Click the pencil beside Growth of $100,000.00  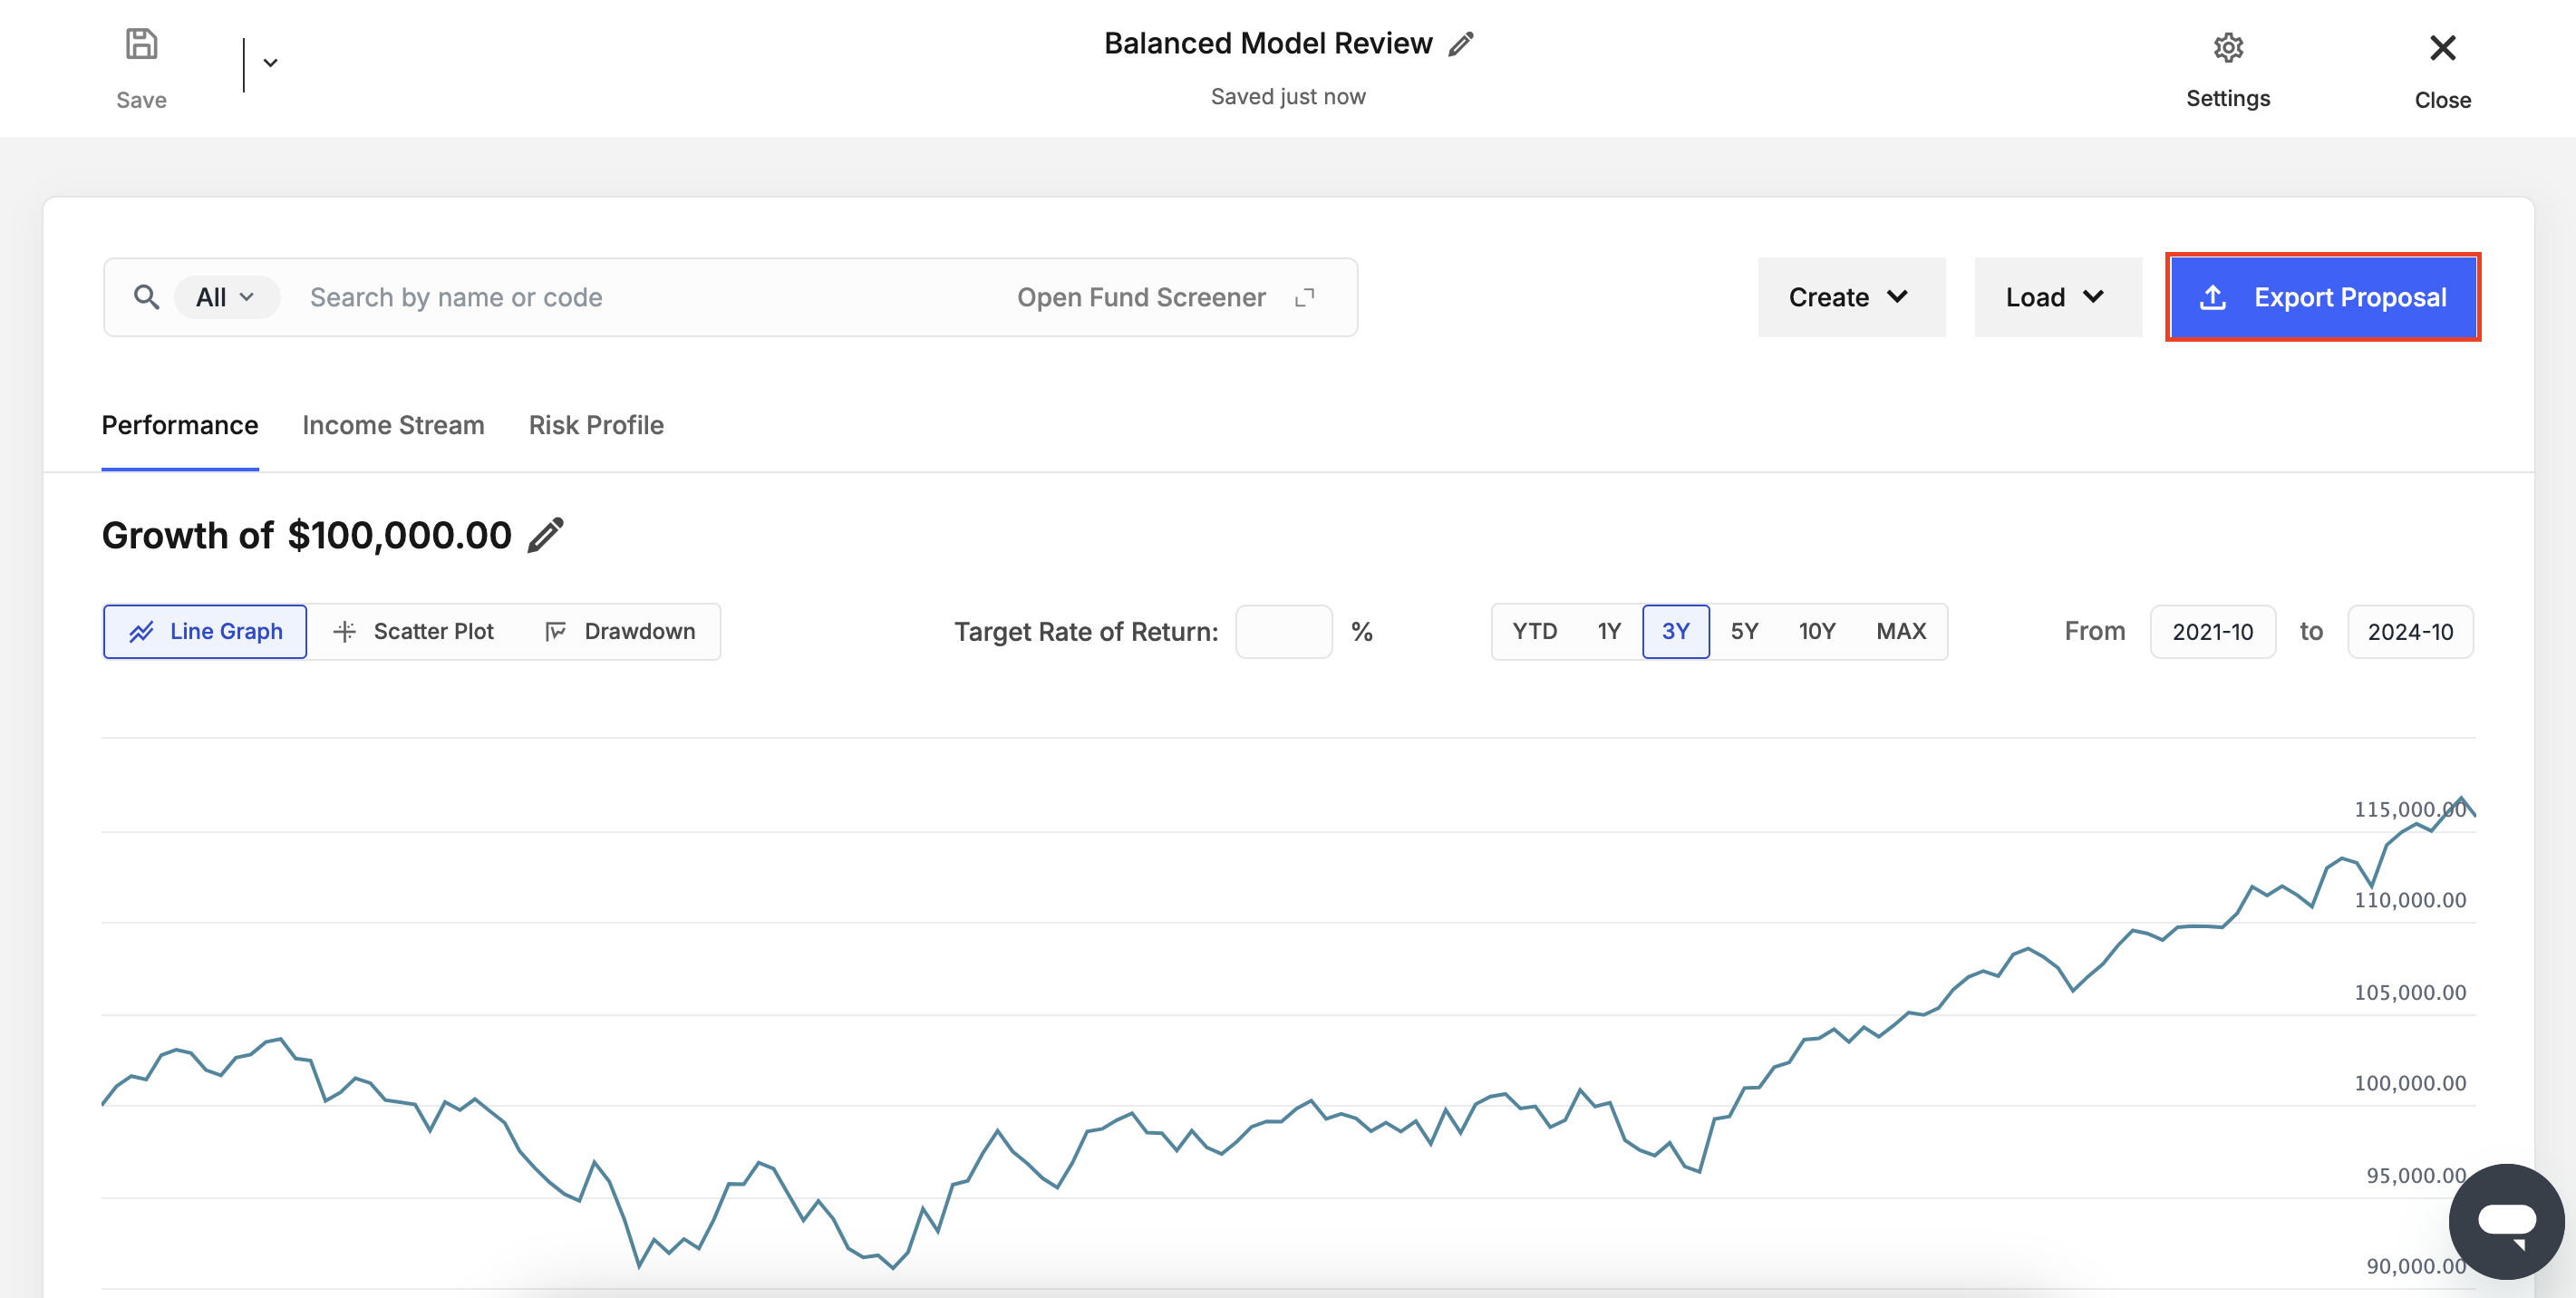coord(546,535)
